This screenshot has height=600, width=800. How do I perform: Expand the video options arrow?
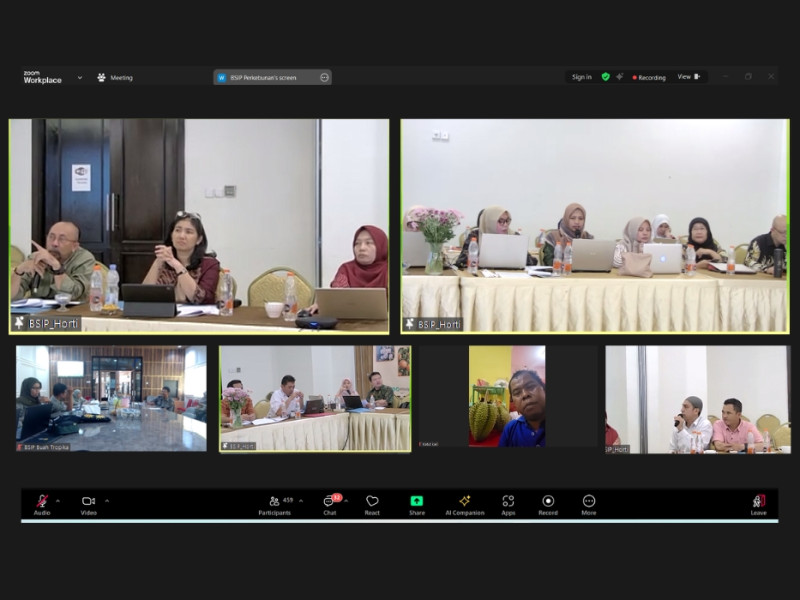point(107,500)
